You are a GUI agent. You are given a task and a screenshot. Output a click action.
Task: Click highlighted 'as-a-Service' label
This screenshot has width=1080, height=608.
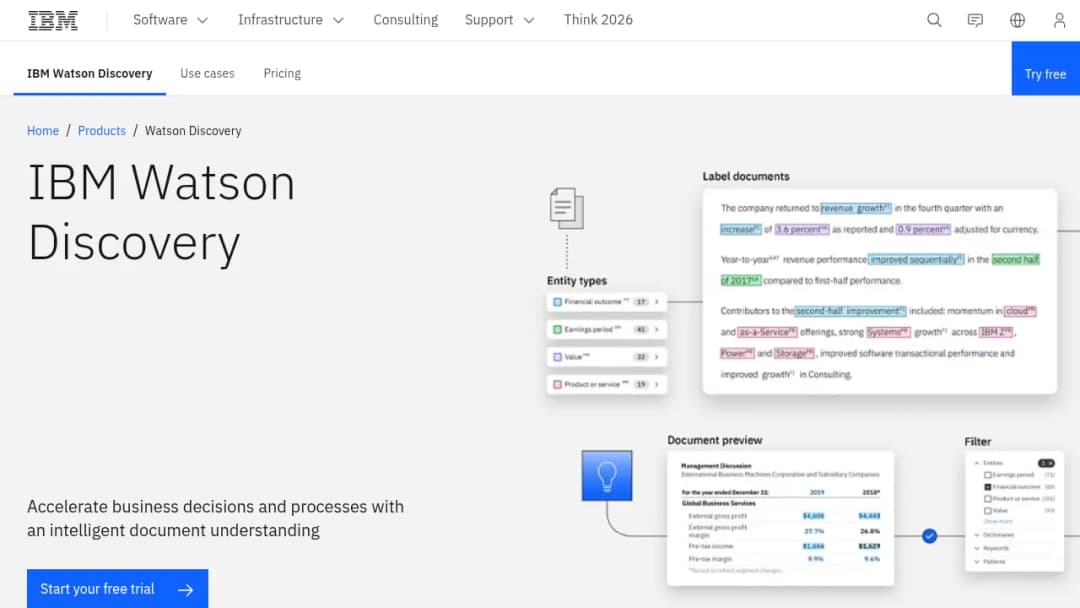click(767, 332)
